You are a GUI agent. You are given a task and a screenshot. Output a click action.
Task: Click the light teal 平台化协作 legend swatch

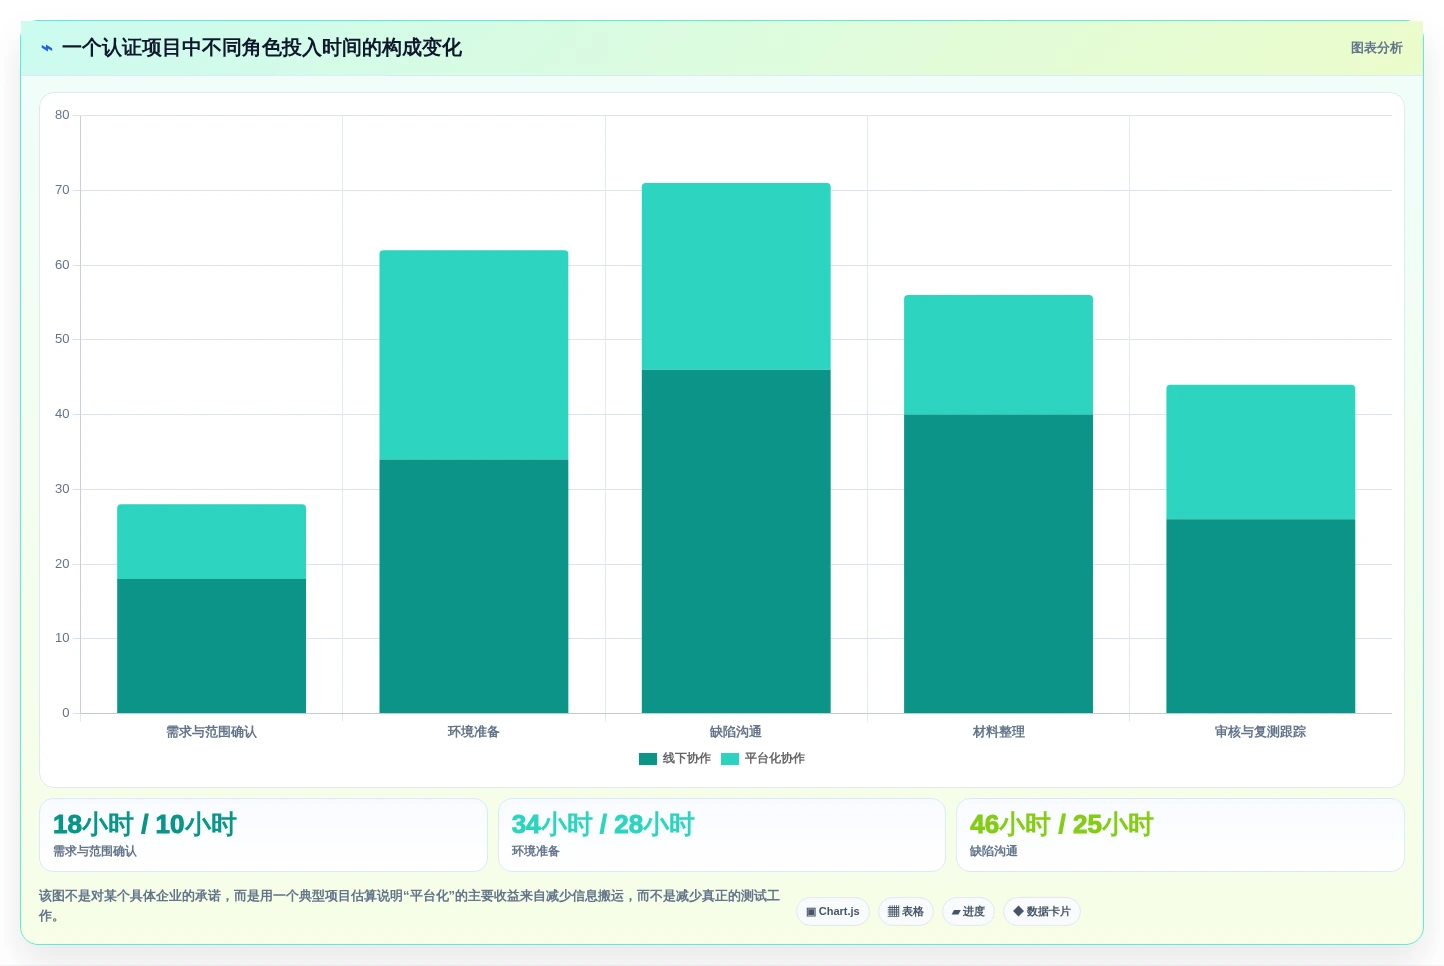tap(730, 759)
